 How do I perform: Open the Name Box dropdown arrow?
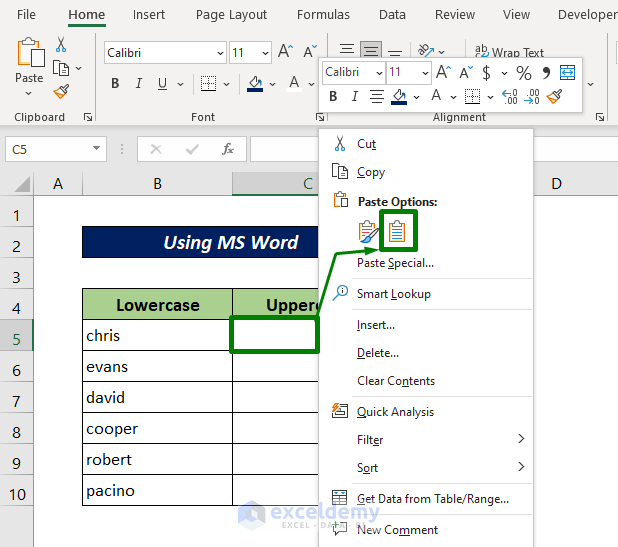[96, 148]
